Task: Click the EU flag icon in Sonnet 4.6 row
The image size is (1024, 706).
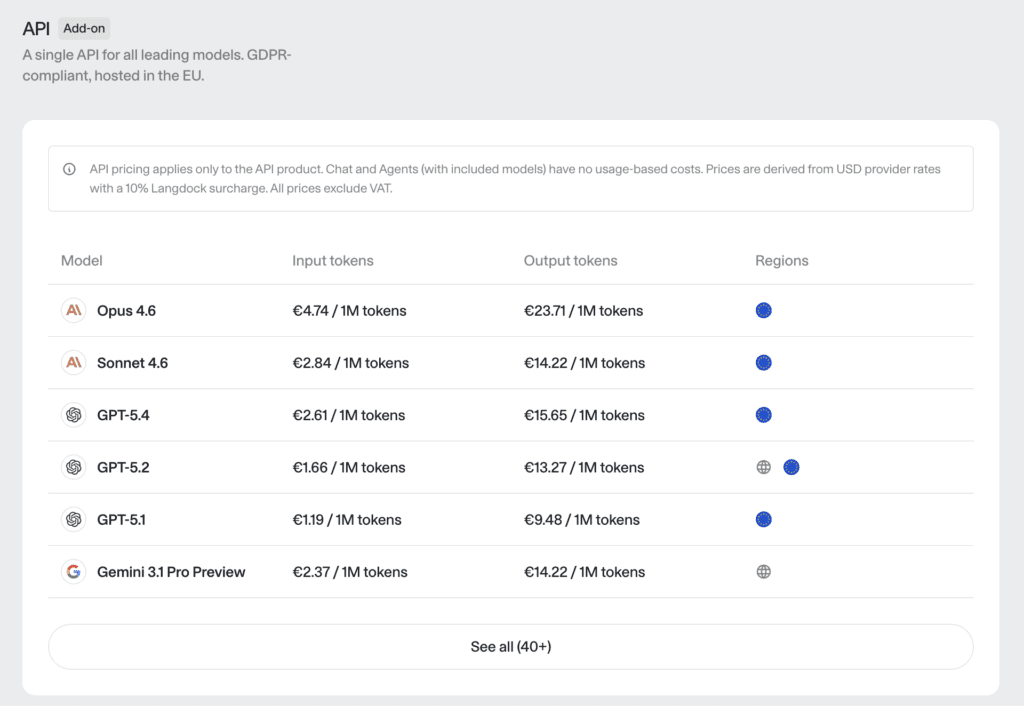Action: click(763, 362)
